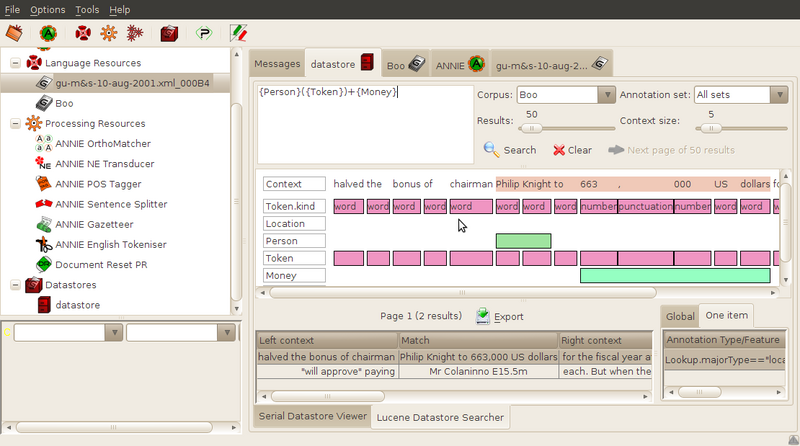Screen dimensions: 800x446
Task: Select ANNIE OrthoMatcher resource
Action: point(103,144)
